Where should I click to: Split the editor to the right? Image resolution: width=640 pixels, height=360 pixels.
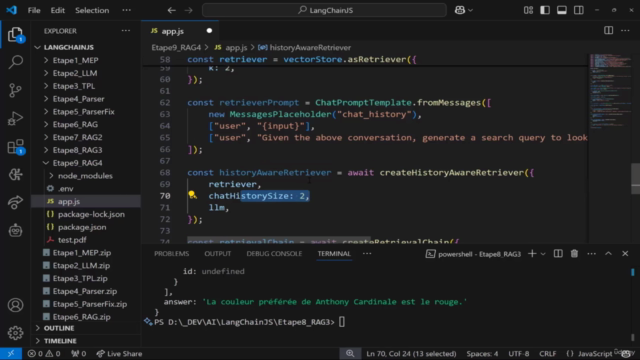(x=608, y=31)
